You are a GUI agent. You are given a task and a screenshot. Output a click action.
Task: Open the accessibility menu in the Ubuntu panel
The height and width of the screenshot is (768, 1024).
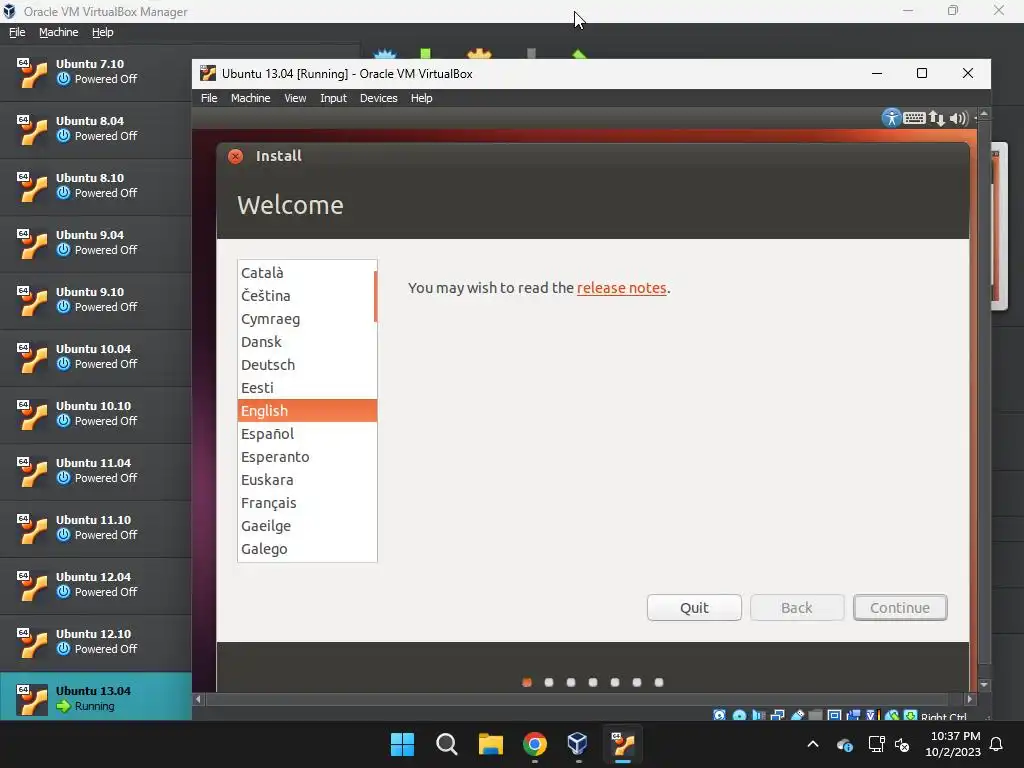tap(891, 118)
